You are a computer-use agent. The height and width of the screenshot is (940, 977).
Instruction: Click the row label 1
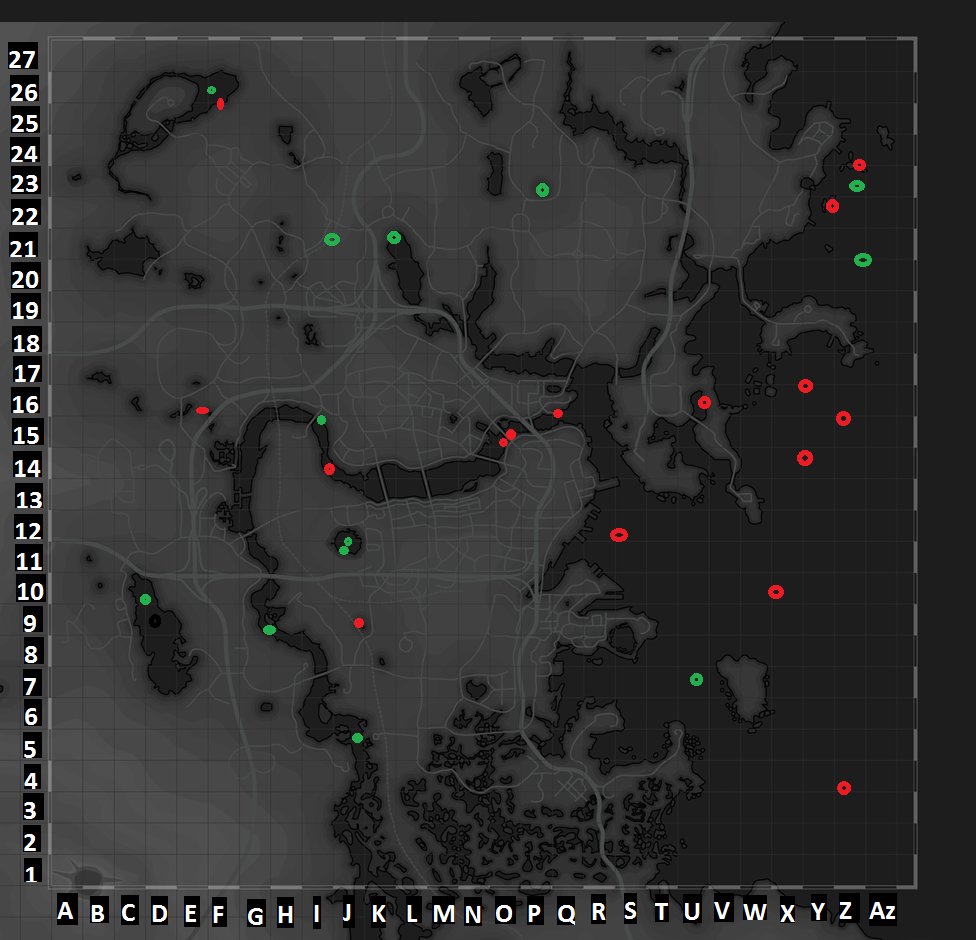[30, 874]
